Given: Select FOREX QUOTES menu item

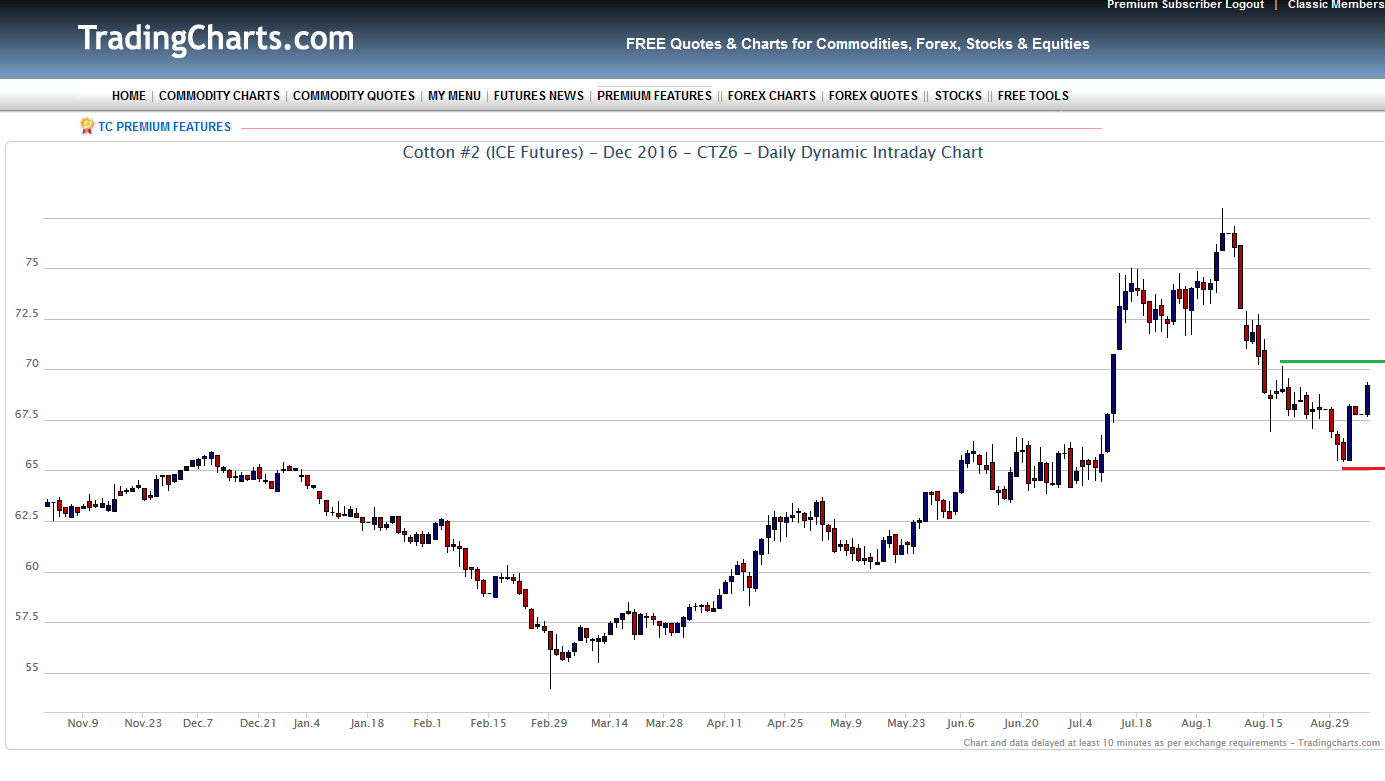Looking at the screenshot, I should coord(873,96).
